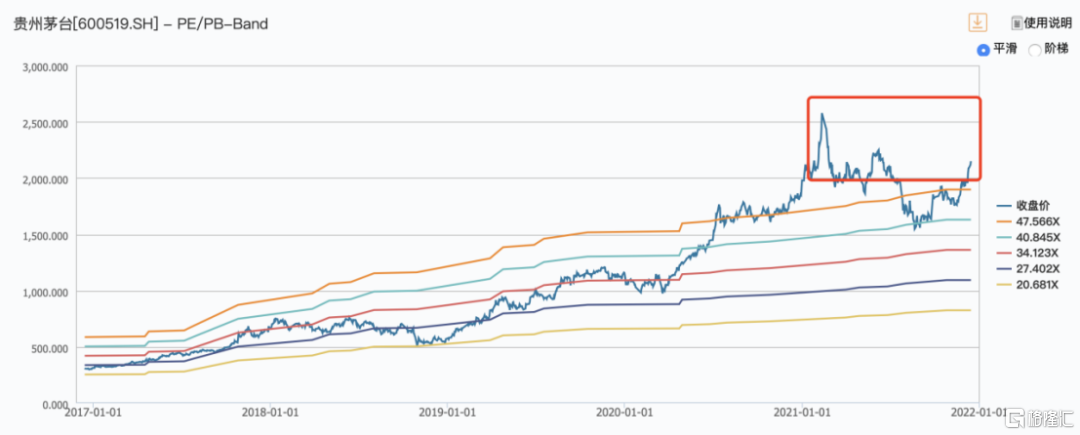Toggle the 收盘价 legend series
Screen dimensions: 1080x435
[1023, 205]
